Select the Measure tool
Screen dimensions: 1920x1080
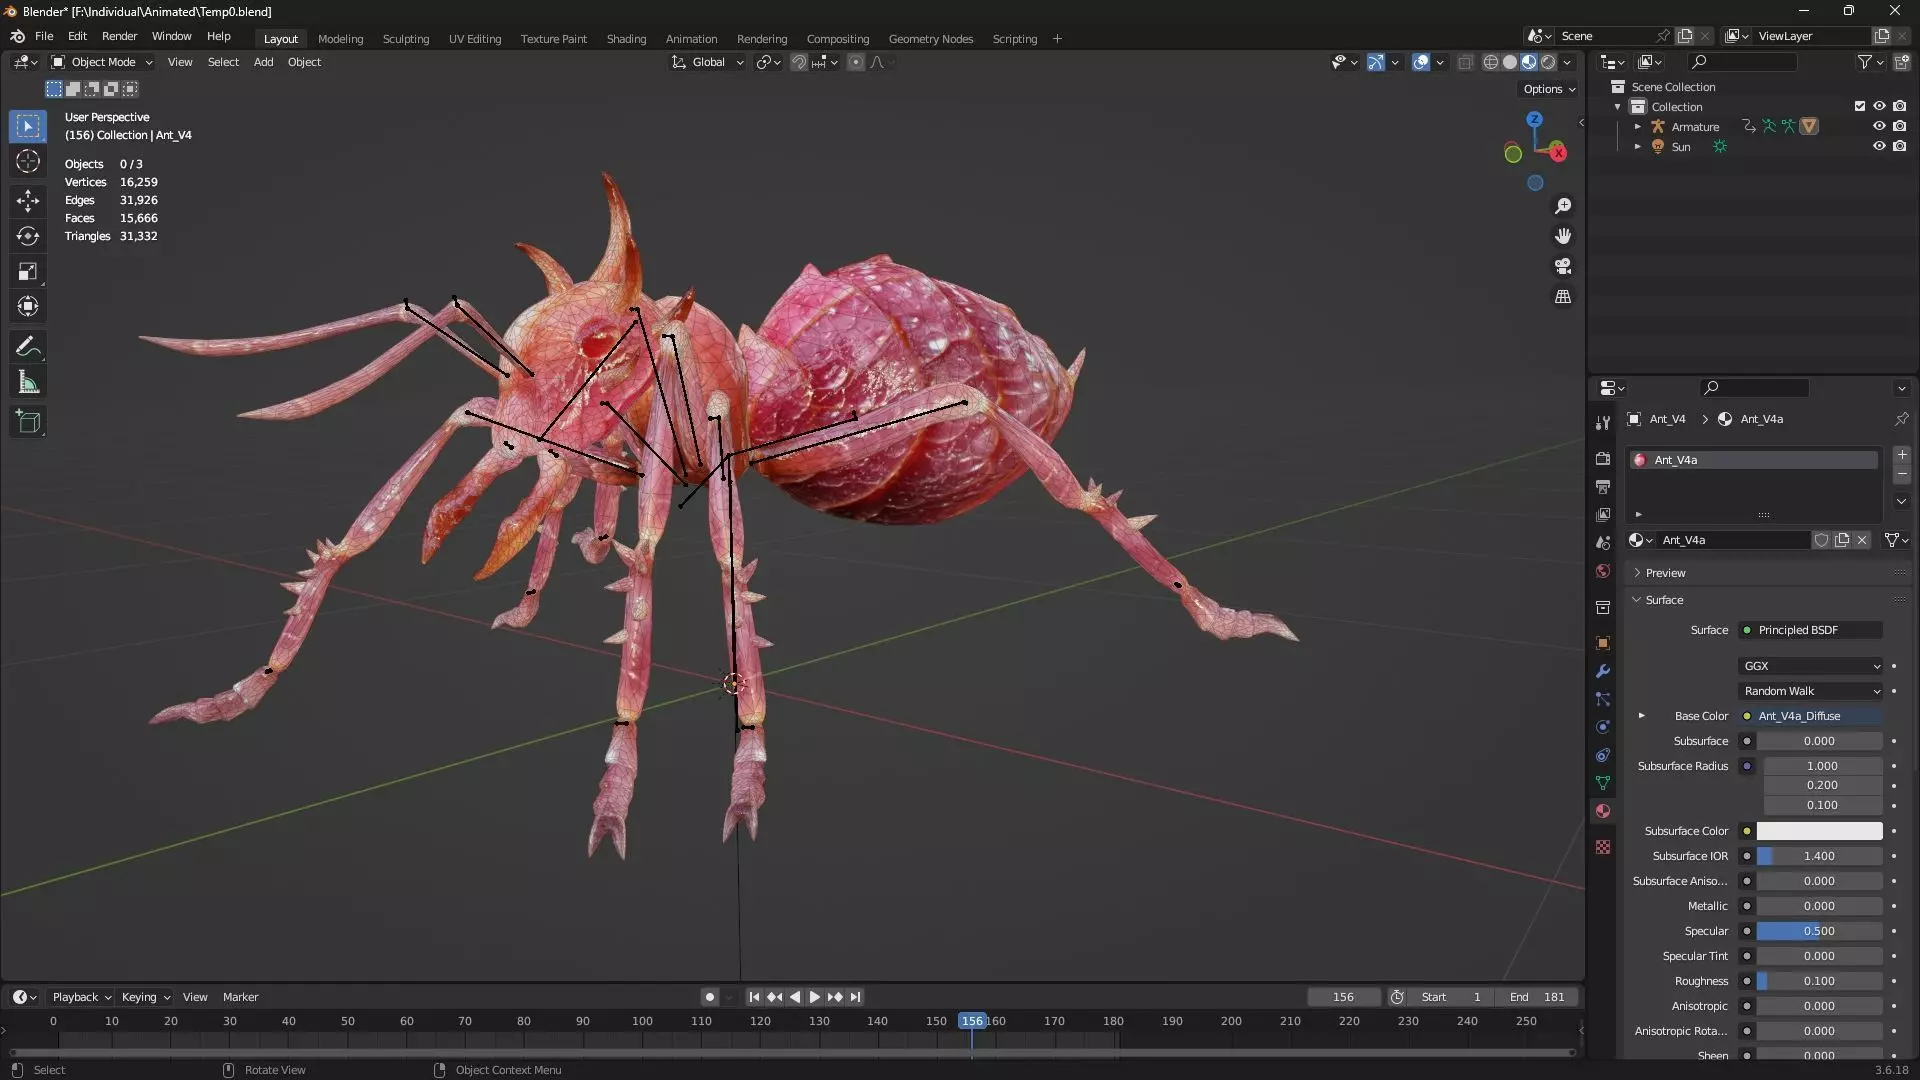coord(28,382)
